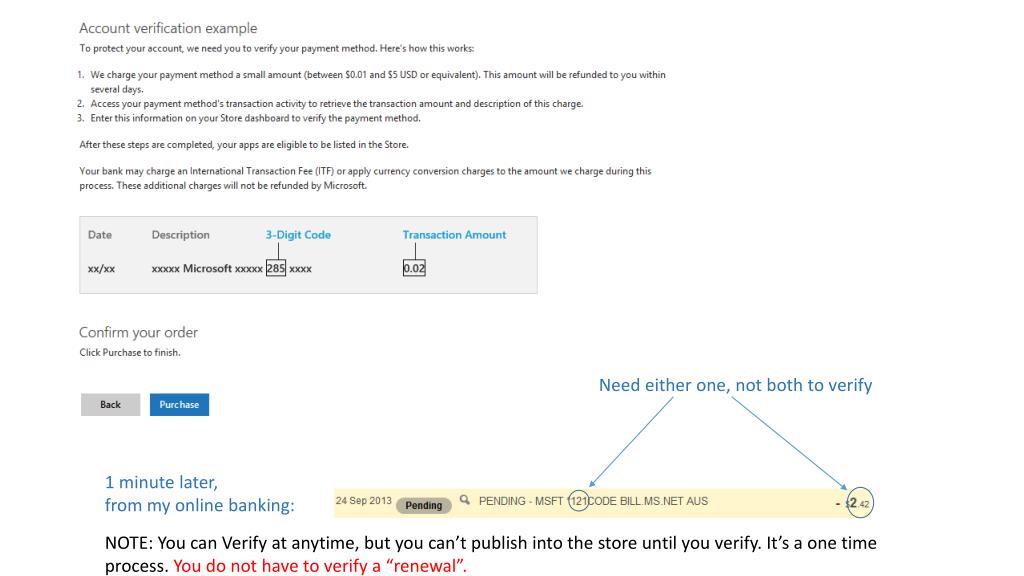Click the xx/xx date placeholder
The width and height of the screenshot is (1024, 576).
pos(101,268)
